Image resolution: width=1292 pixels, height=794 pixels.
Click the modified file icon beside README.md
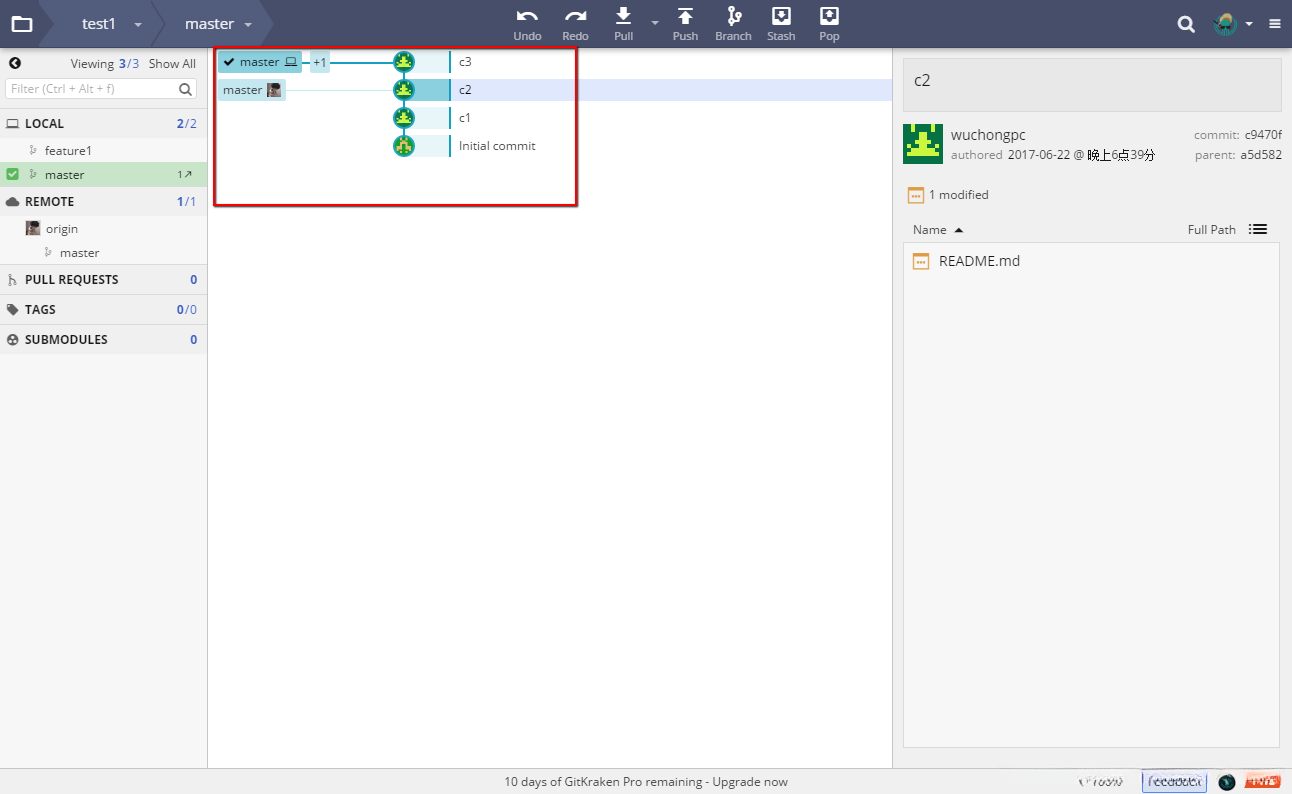pyautogui.click(x=921, y=261)
